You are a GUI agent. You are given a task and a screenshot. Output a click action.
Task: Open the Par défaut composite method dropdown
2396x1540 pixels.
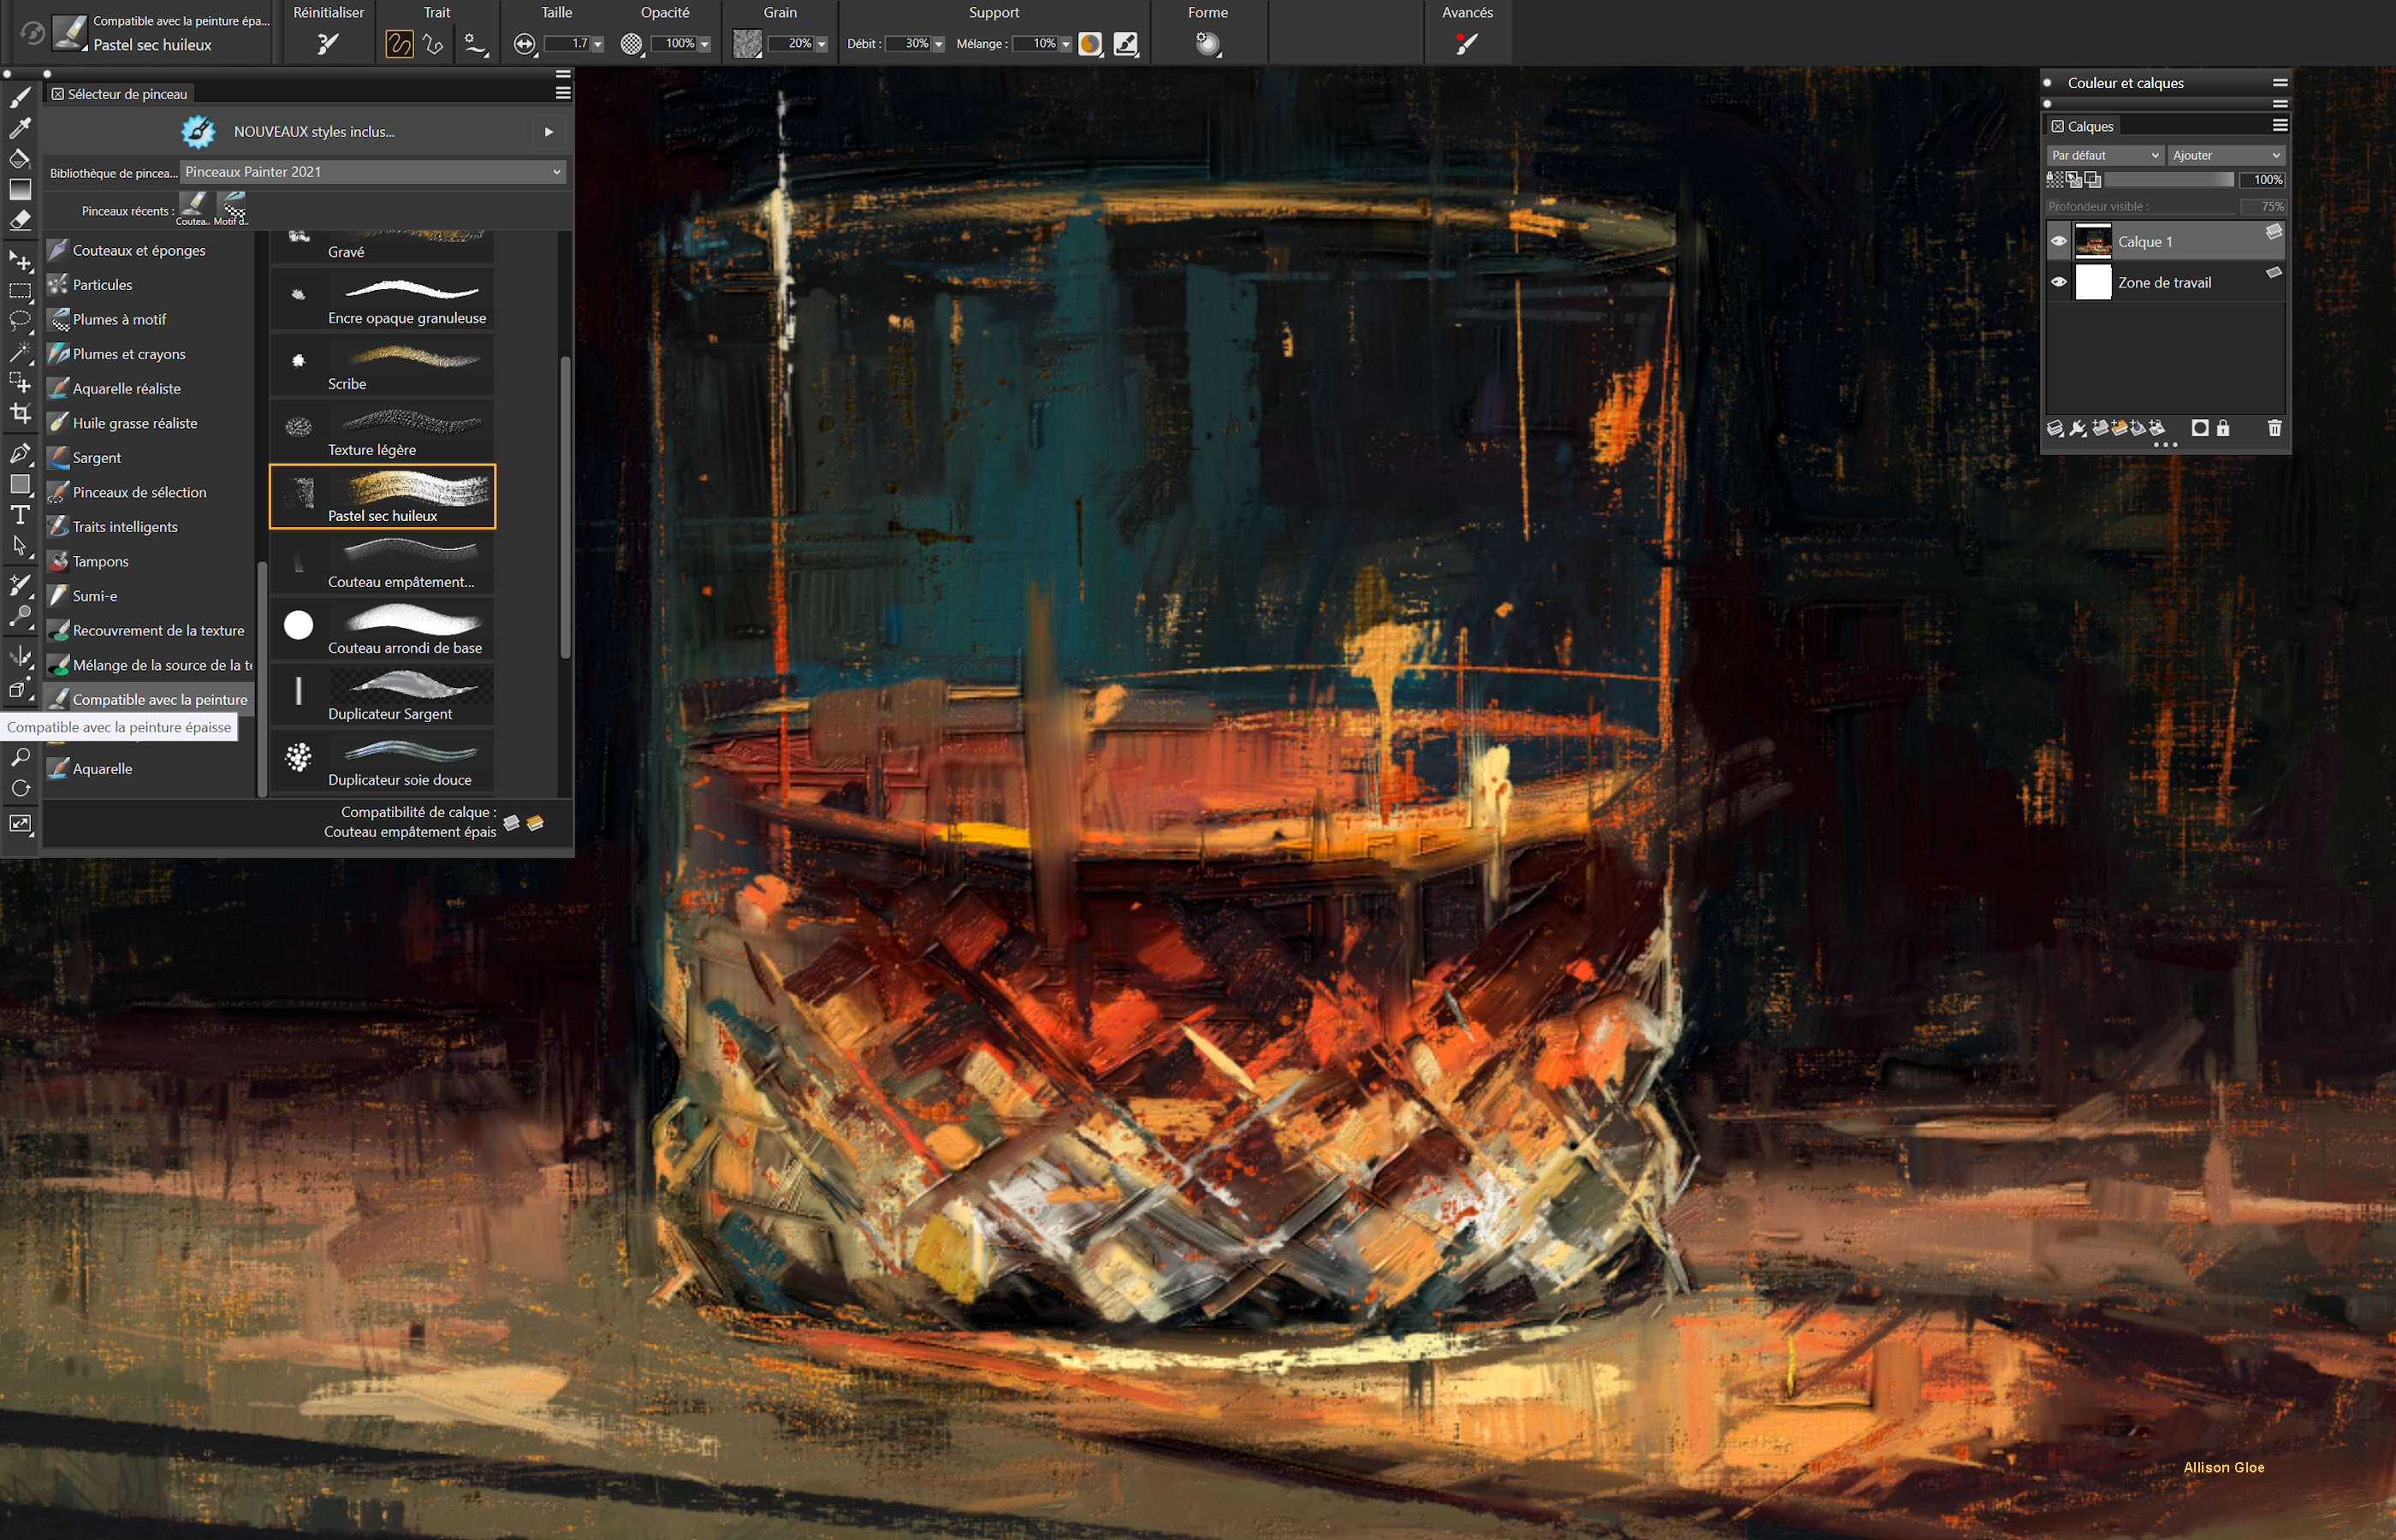click(2104, 155)
